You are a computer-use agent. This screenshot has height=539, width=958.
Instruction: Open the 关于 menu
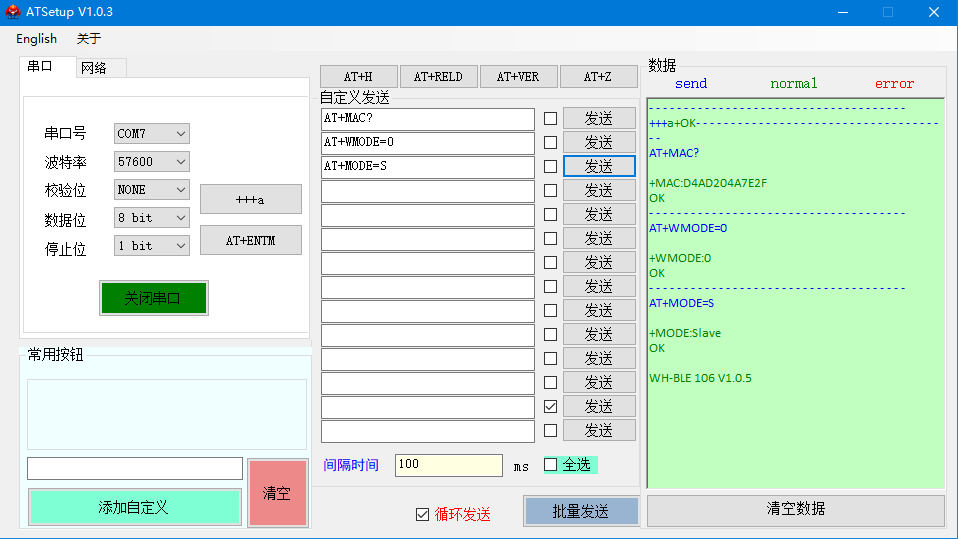click(x=89, y=39)
